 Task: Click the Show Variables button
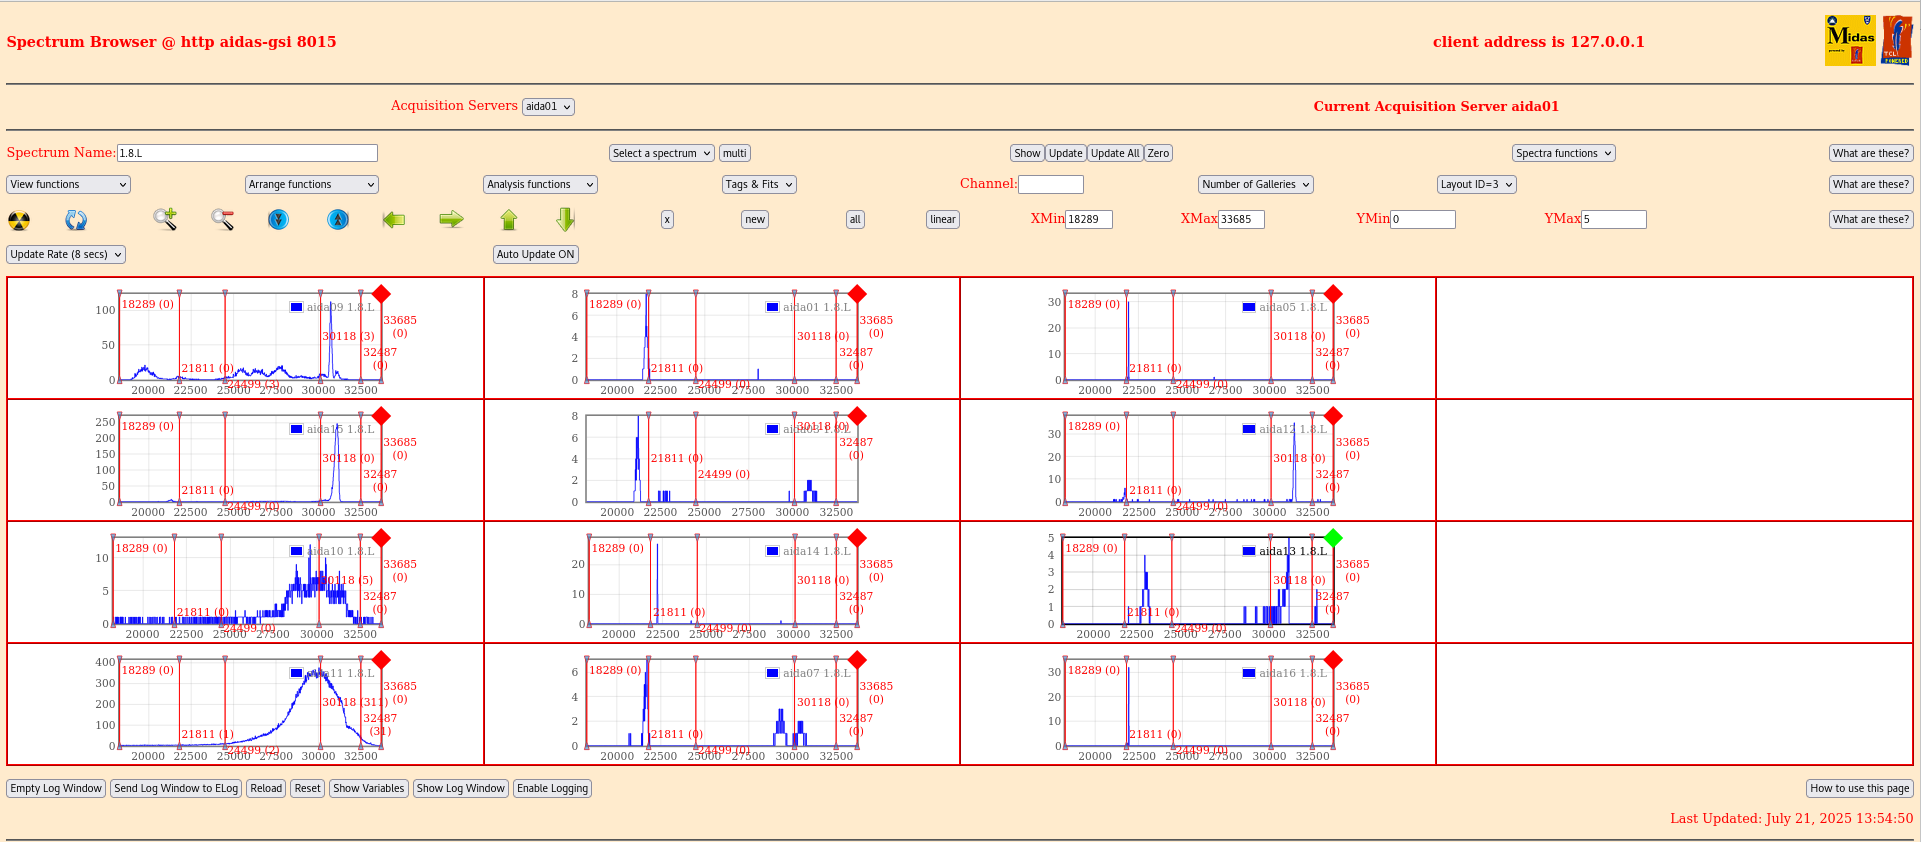tap(369, 789)
